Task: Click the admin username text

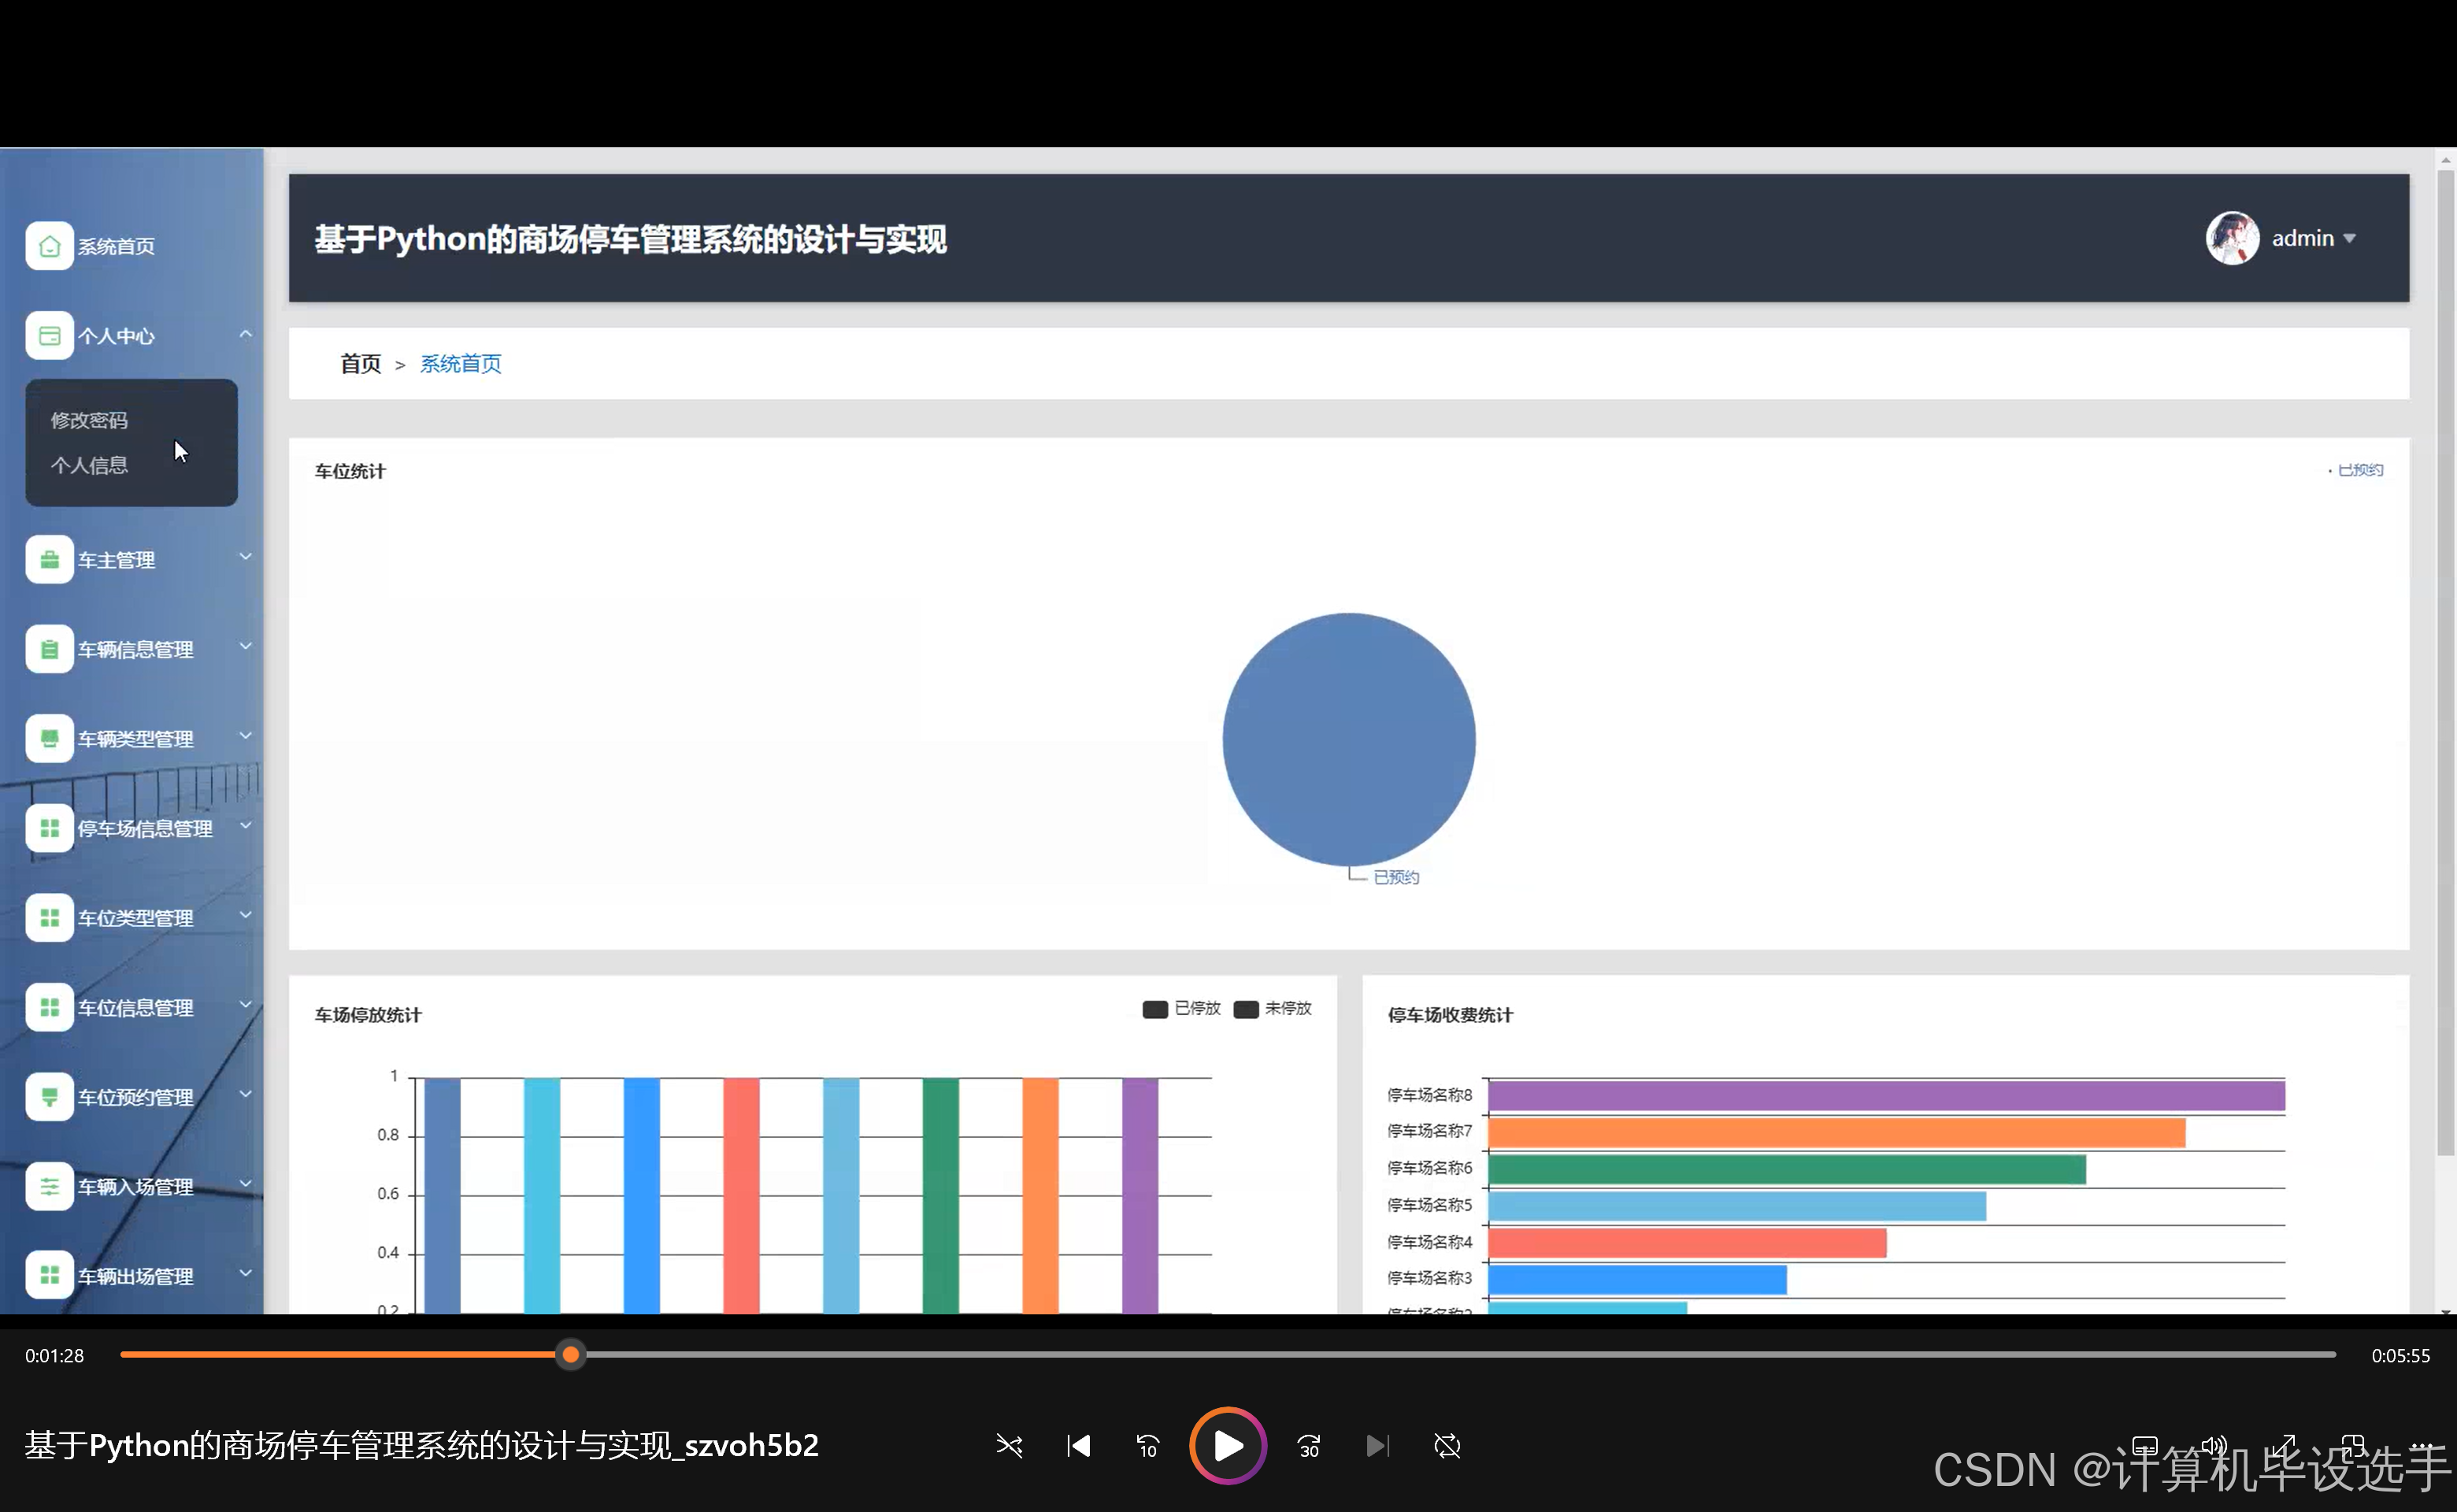Action: 2303,239
